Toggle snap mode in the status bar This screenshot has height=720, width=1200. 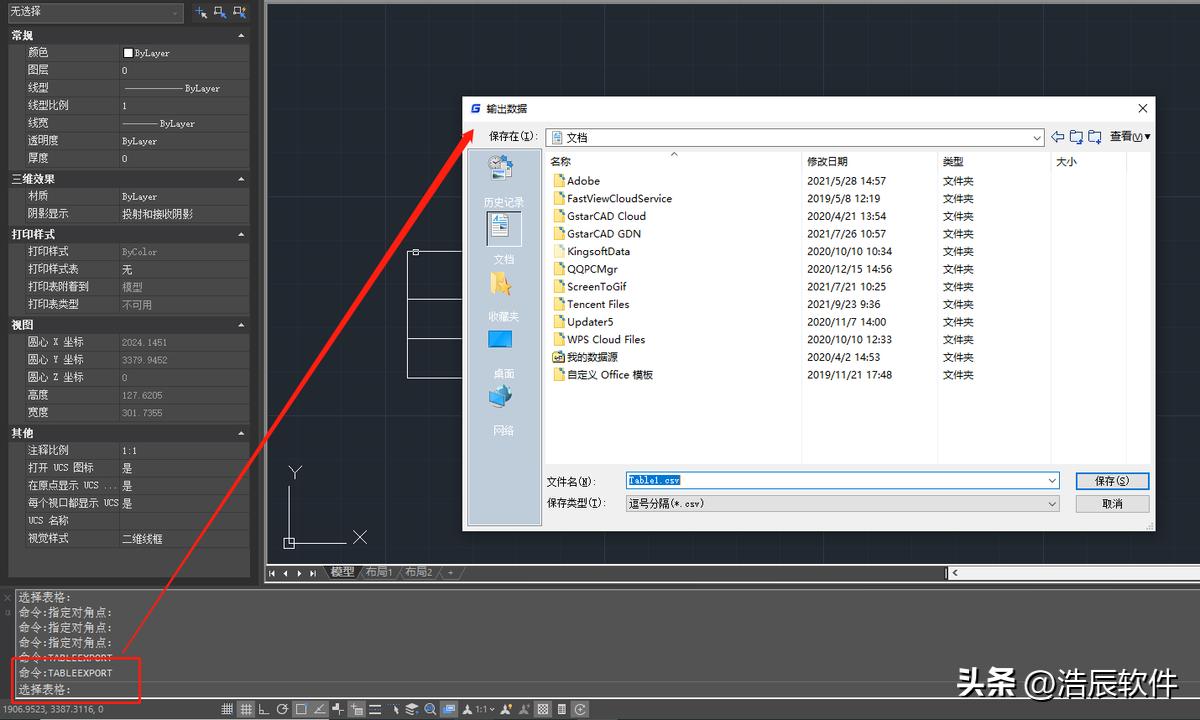(x=228, y=709)
